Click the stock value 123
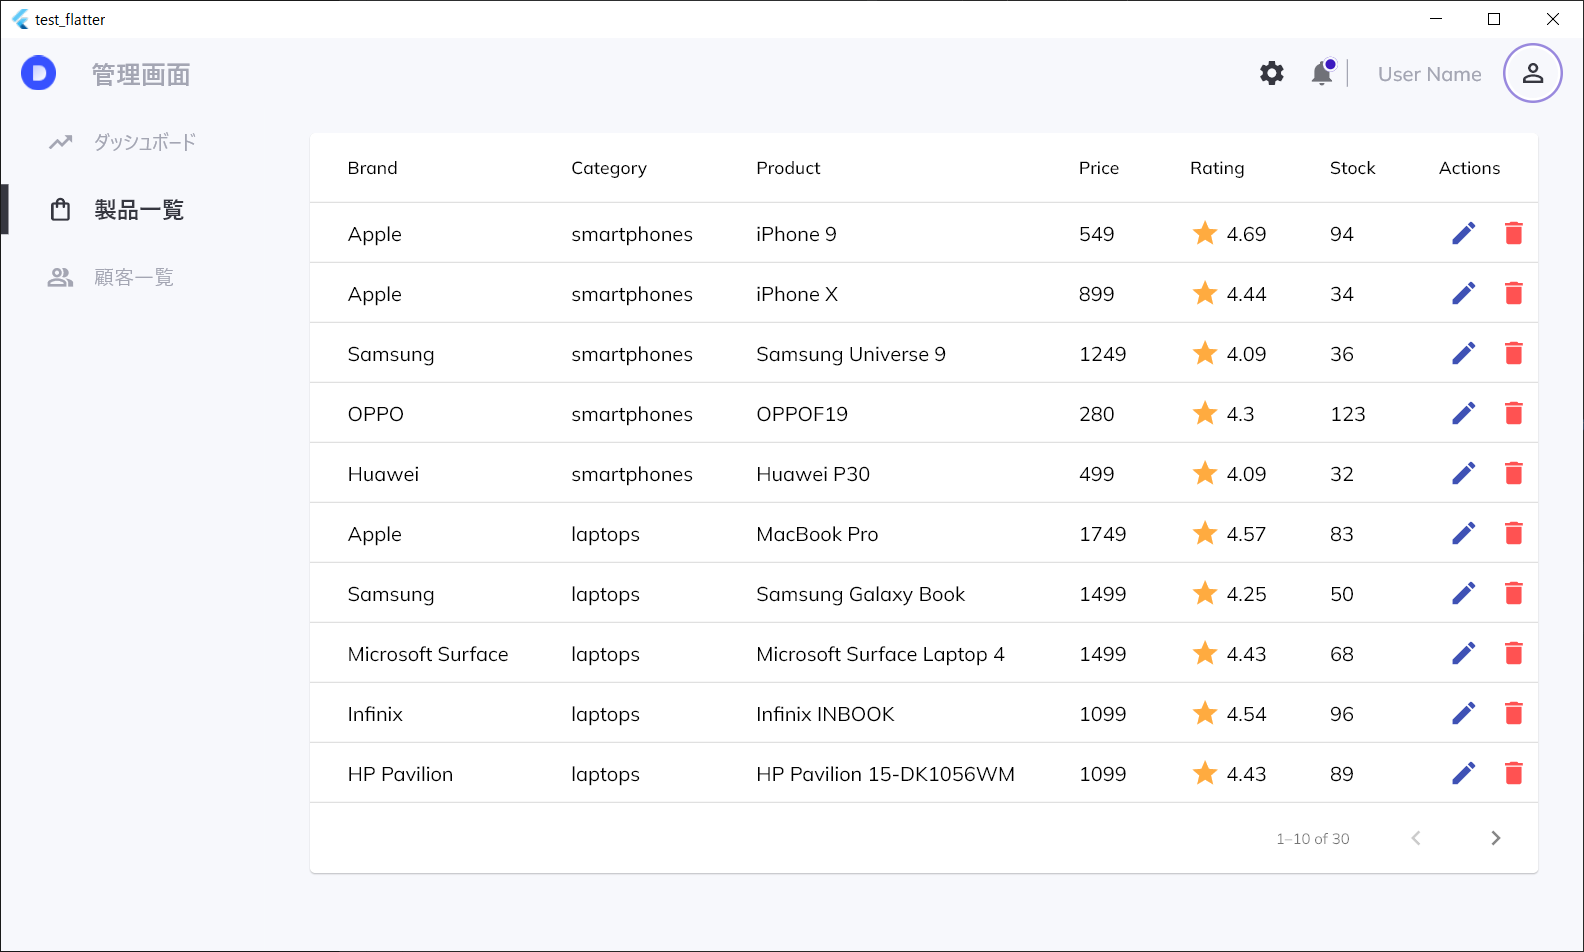Viewport: 1584px width, 952px height. click(1347, 414)
